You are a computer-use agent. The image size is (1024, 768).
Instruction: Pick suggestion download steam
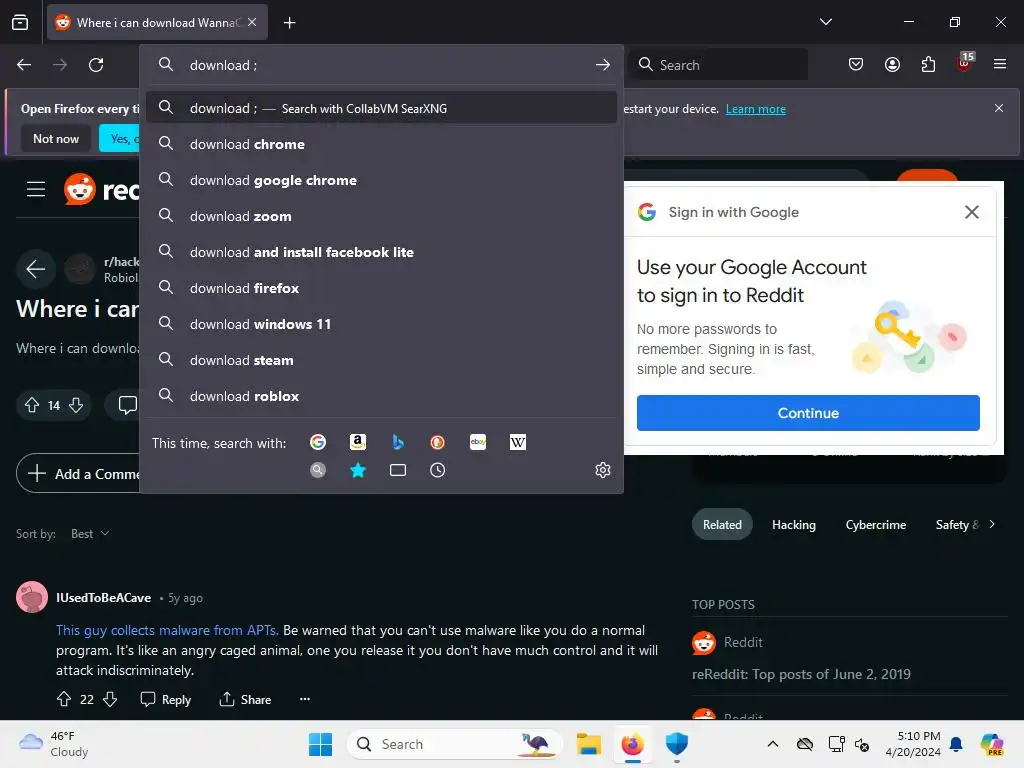point(381,360)
